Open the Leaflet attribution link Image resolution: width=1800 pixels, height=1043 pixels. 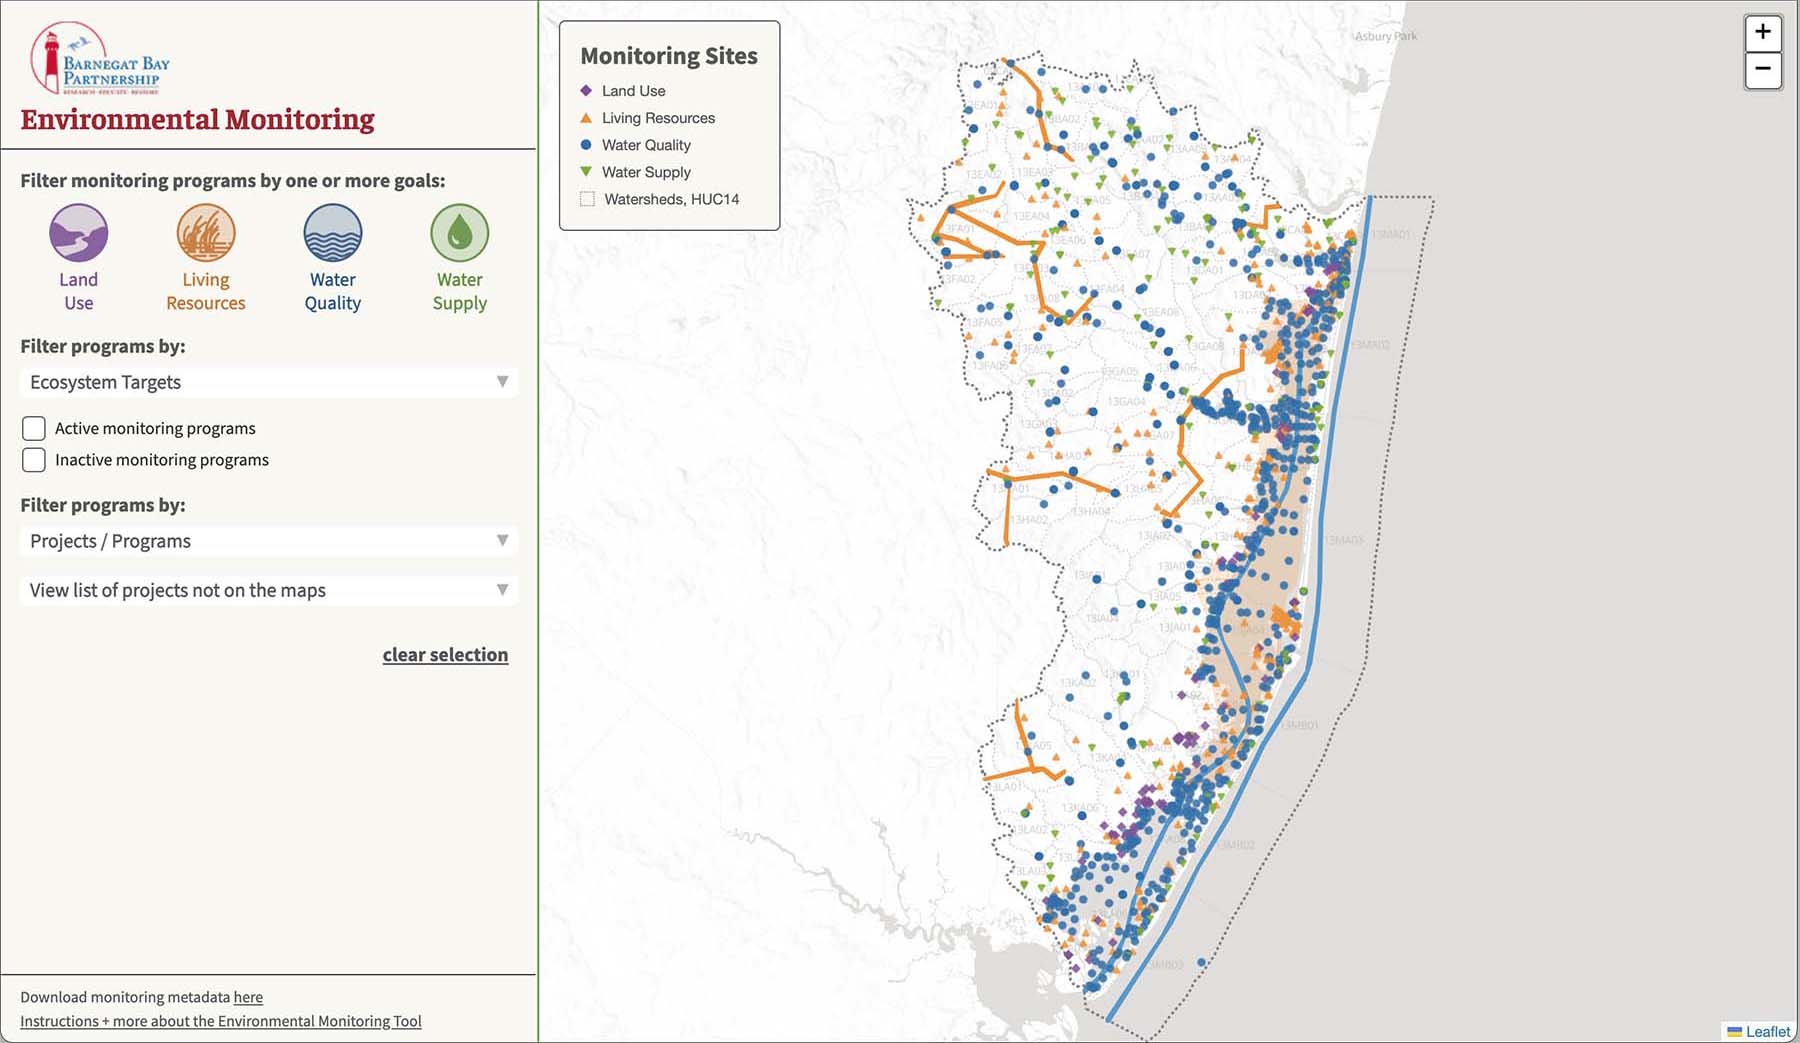pos(1767,1031)
